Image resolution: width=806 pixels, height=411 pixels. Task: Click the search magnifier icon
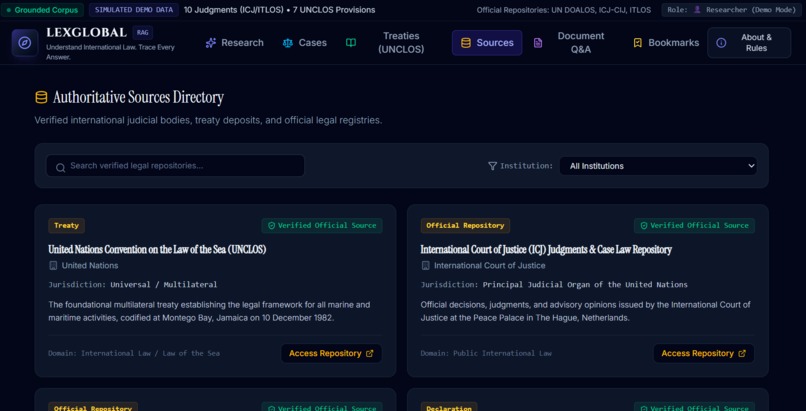[60, 167]
